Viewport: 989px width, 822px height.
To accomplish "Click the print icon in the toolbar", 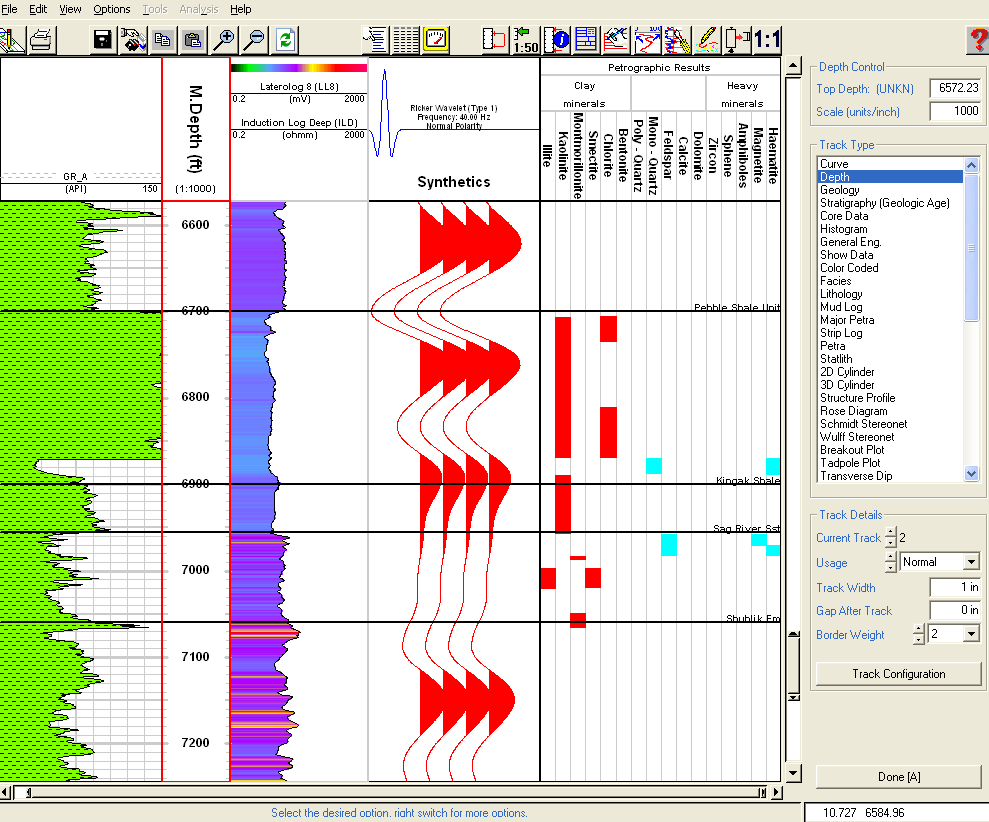I will coord(42,40).
